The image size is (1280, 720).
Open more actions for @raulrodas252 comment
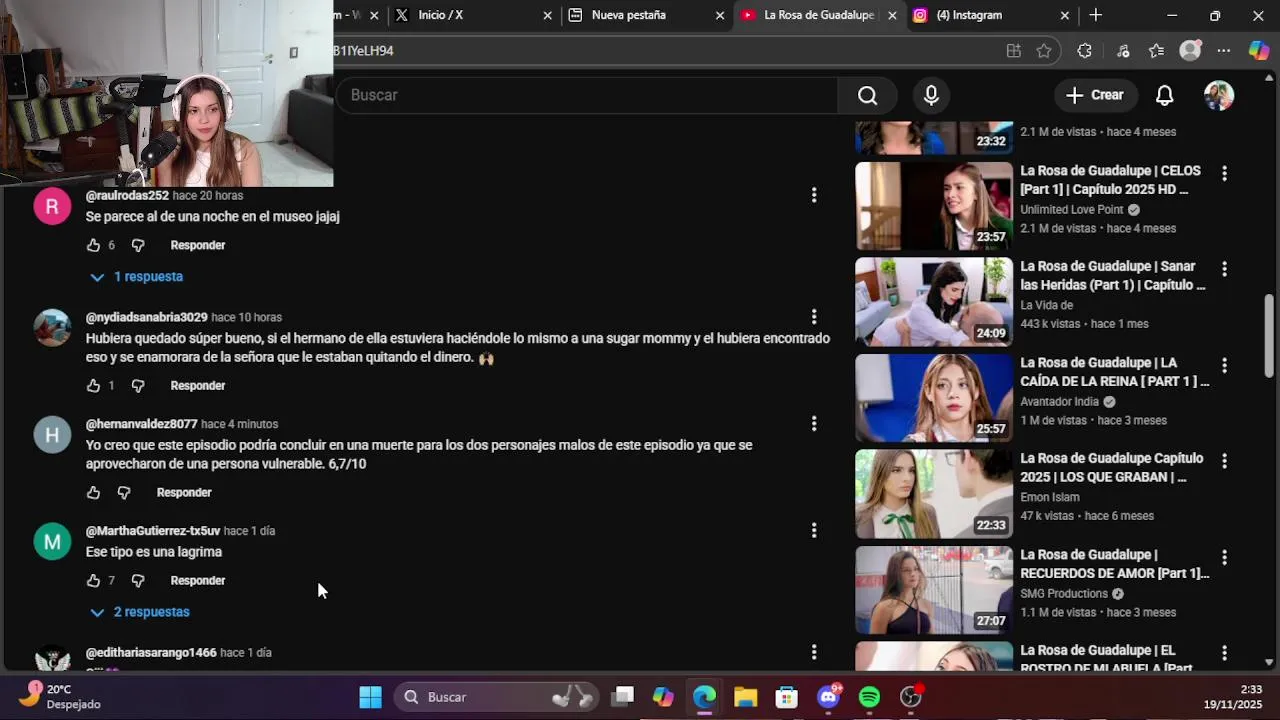pyautogui.click(x=814, y=195)
